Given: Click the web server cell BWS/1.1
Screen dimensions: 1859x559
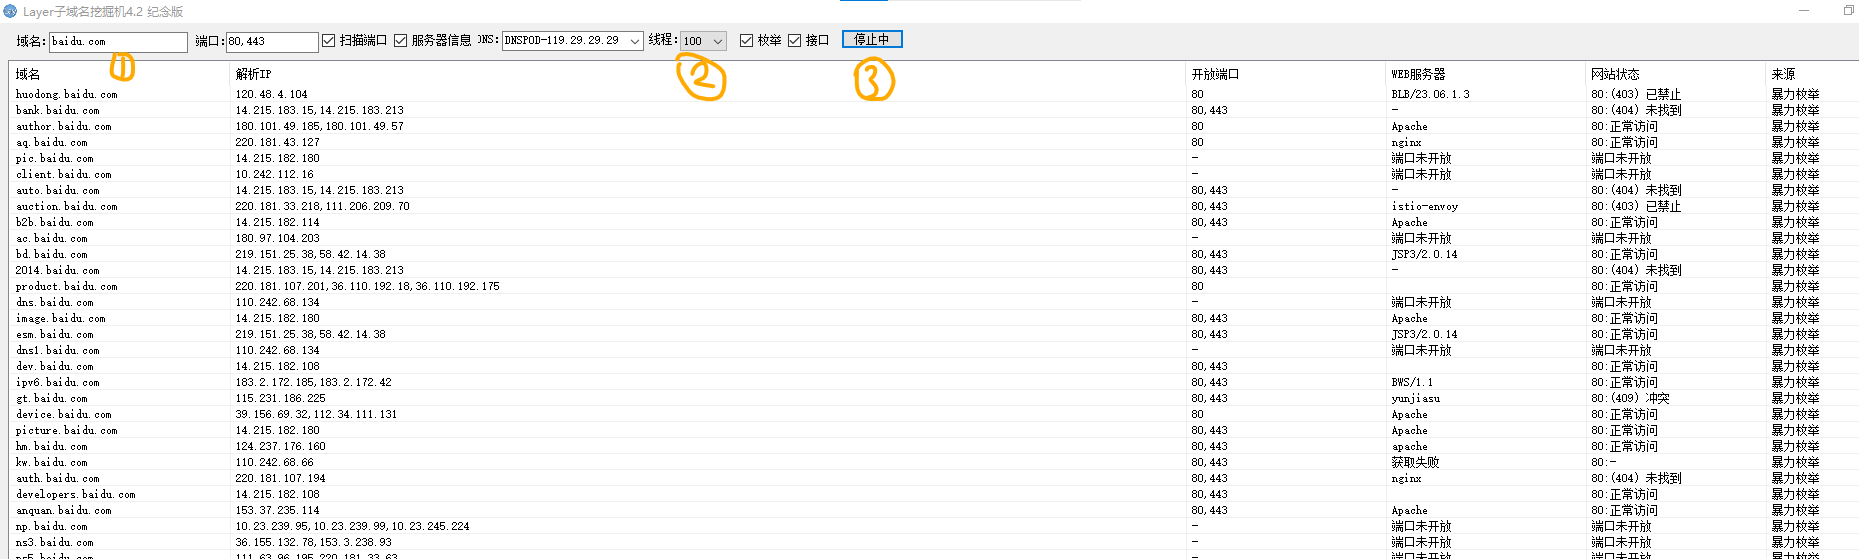Looking at the screenshot, I should [x=1411, y=382].
